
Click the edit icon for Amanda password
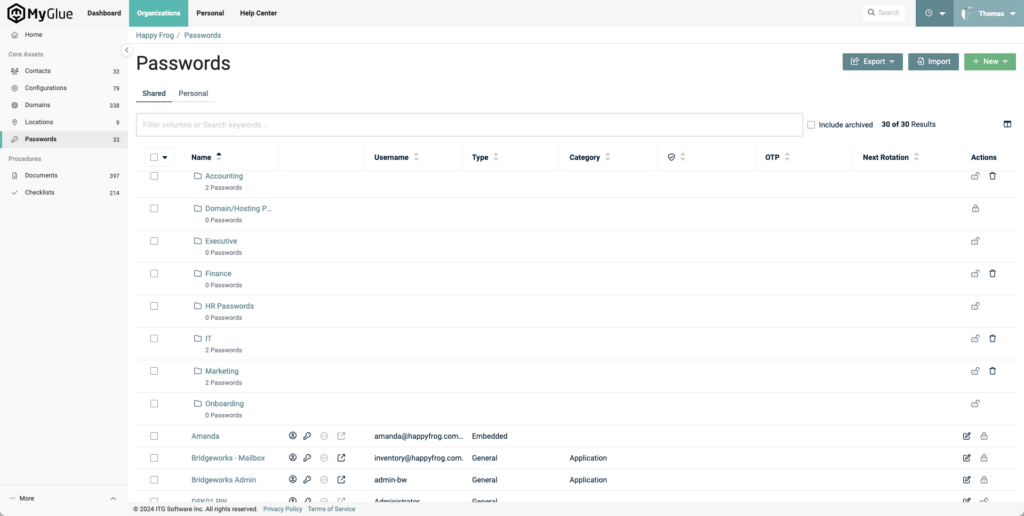[x=966, y=436]
